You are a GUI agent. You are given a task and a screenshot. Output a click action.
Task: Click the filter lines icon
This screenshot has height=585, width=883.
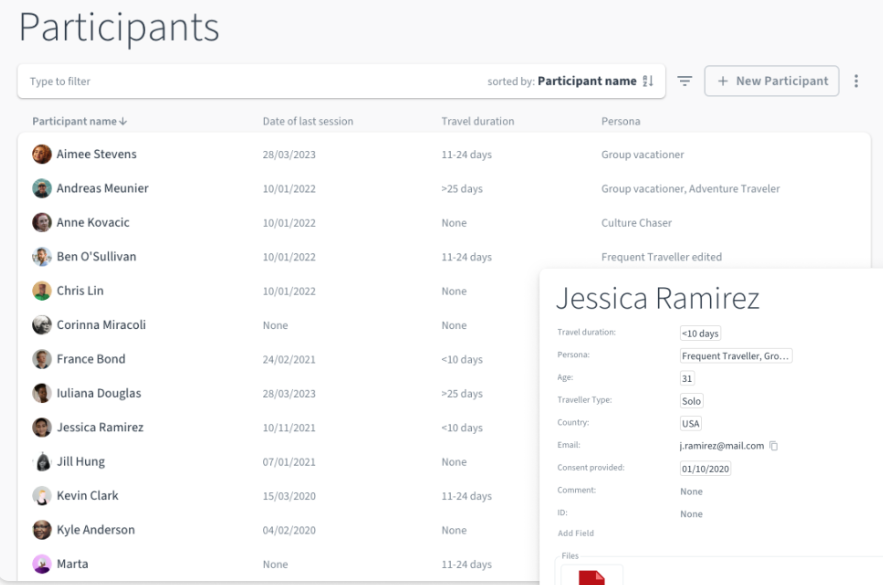pyautogui.click(x=685, y=81)
